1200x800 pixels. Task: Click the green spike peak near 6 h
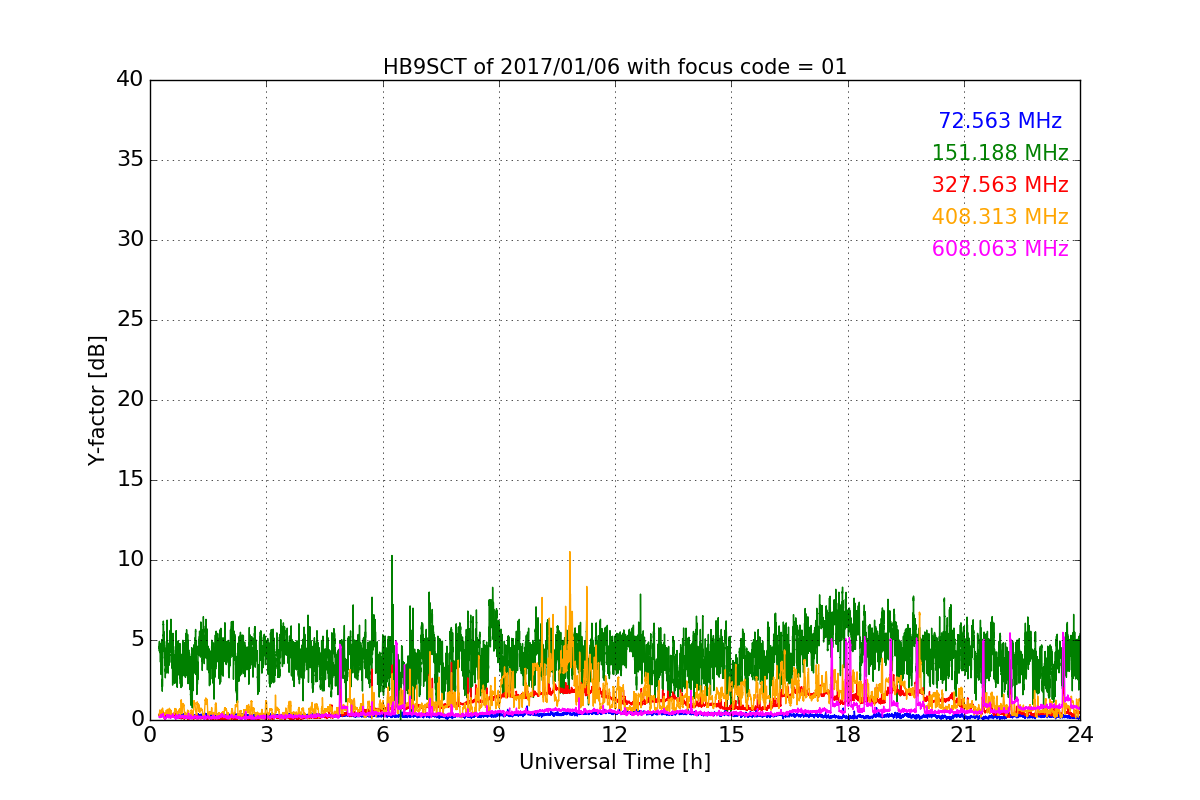click(392, 556)
